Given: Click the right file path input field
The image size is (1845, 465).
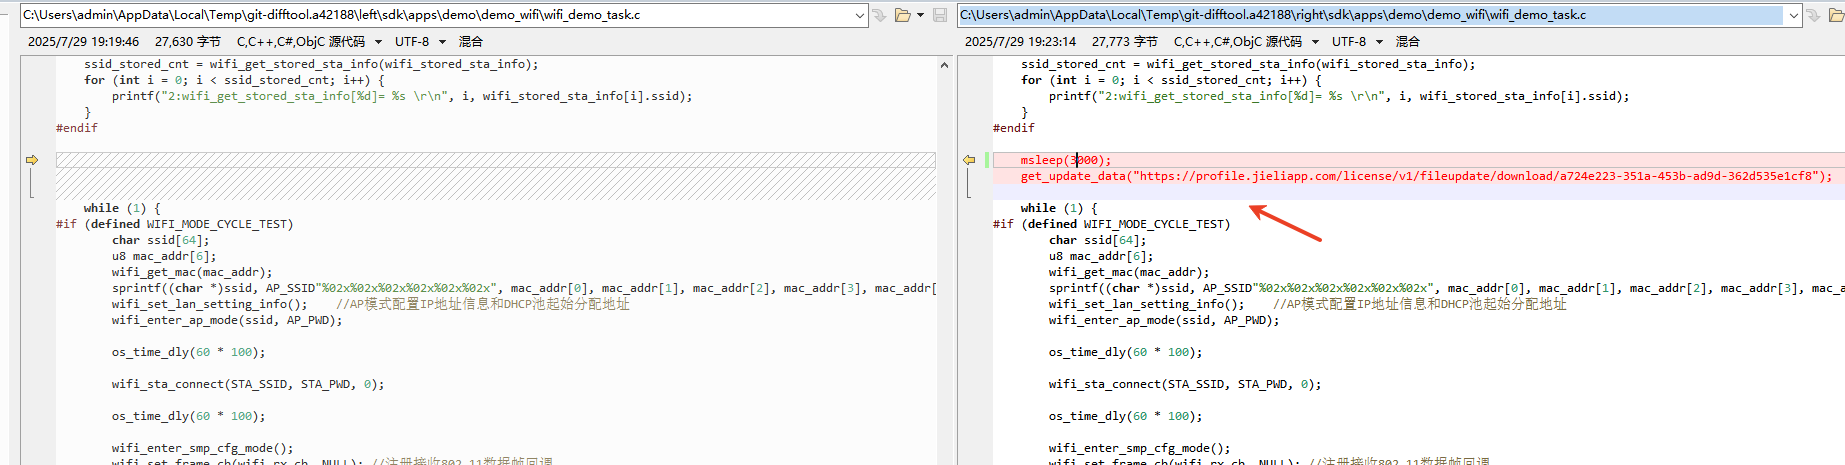Looking at the screenshot, I should pos(1371,15).
